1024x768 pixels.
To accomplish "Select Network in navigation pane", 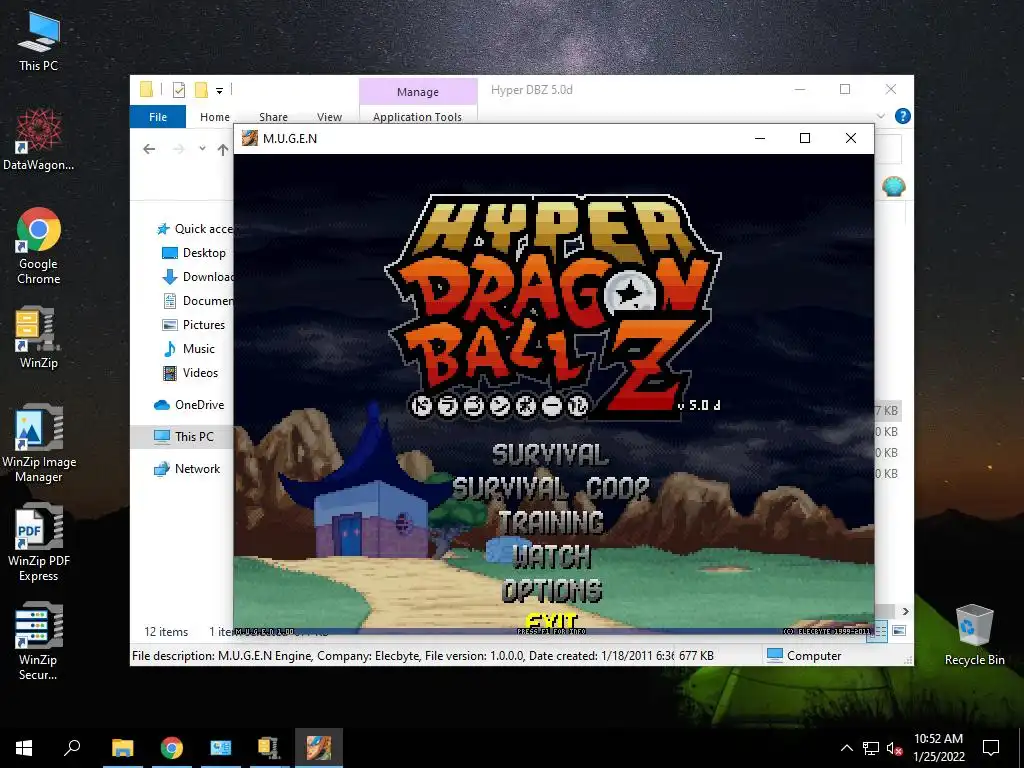I will pyautogui.click(x=187, y=469).
